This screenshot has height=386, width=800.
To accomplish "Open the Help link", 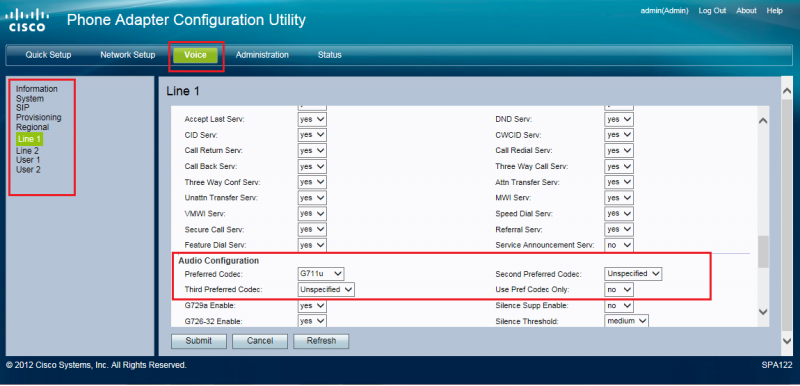I will [x=774, y=11].
